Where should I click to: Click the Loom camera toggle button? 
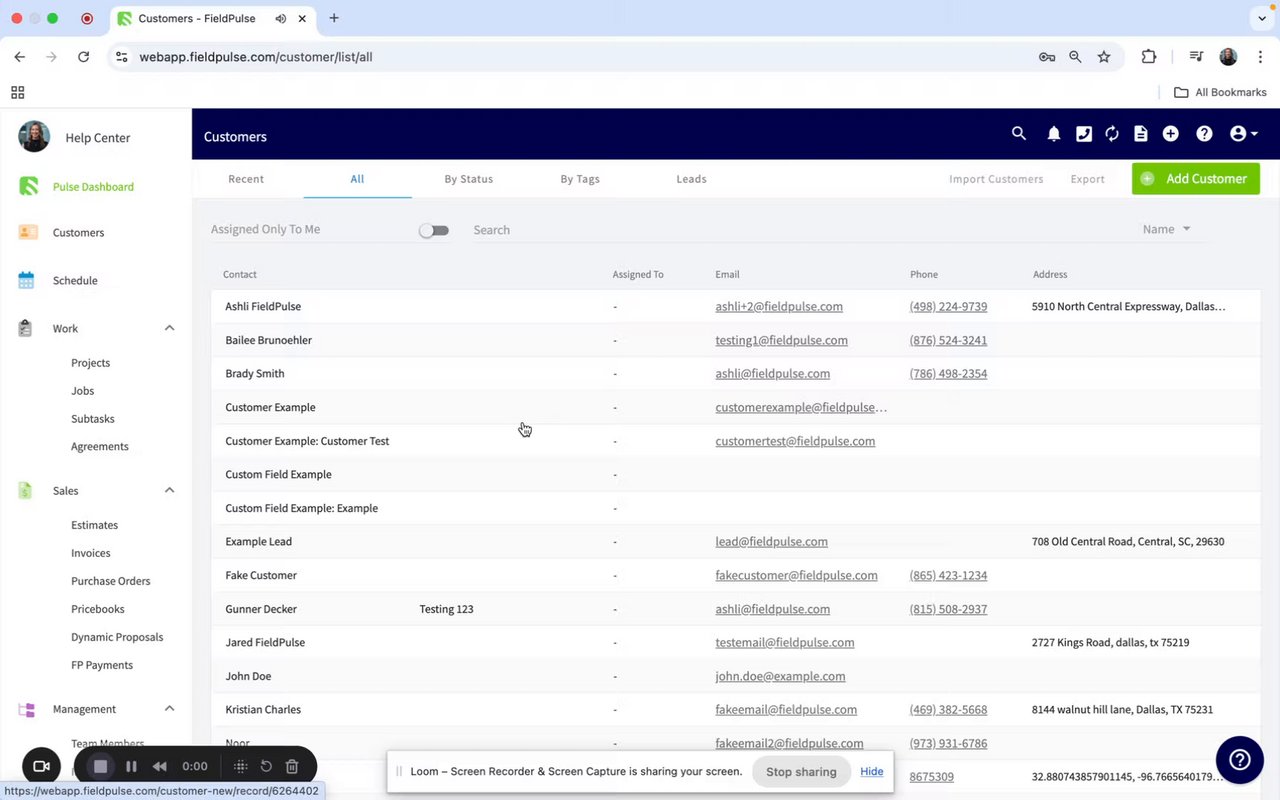click(x=42, y=766)
